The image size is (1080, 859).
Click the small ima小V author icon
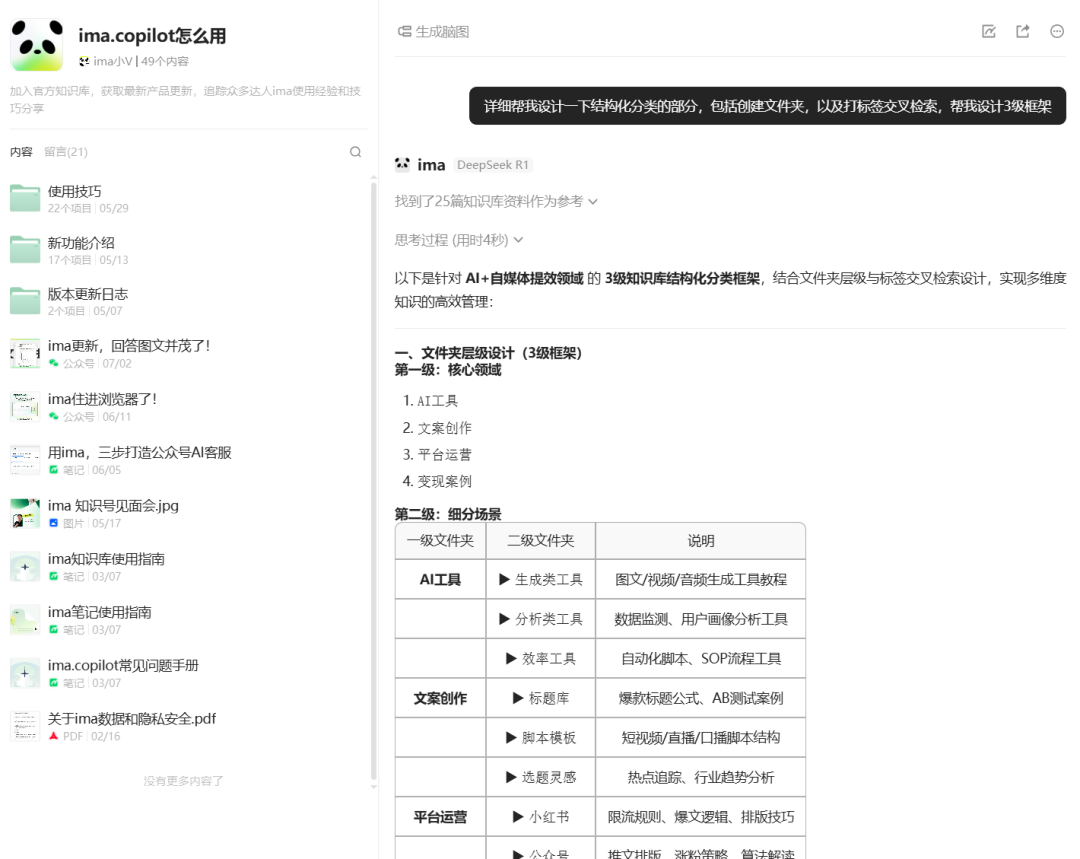point(84,61)
